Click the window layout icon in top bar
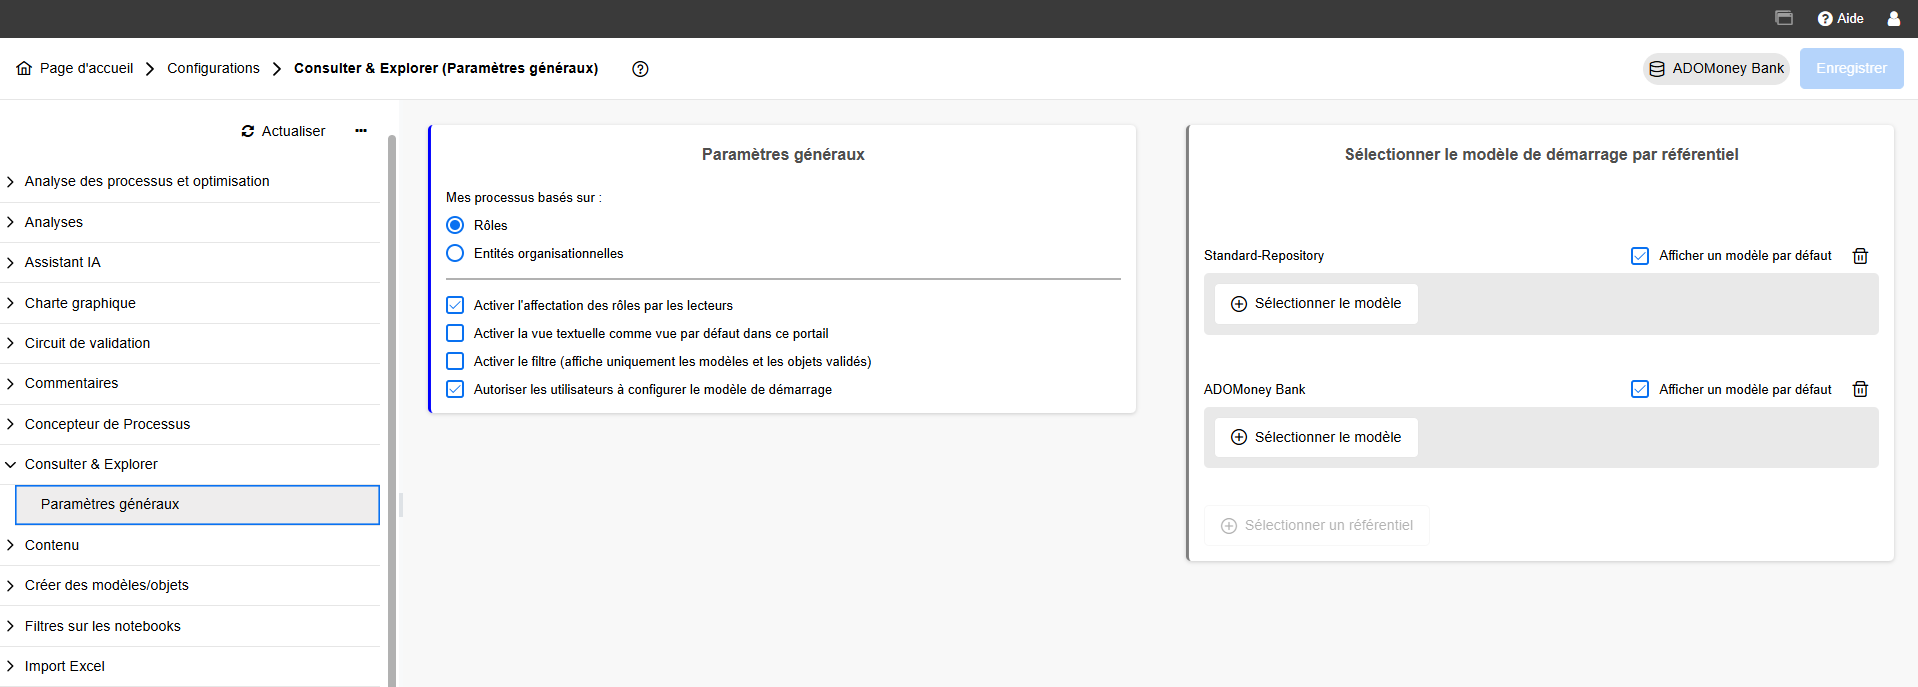Screen dimensions: 1918x687 point(1783,18)
